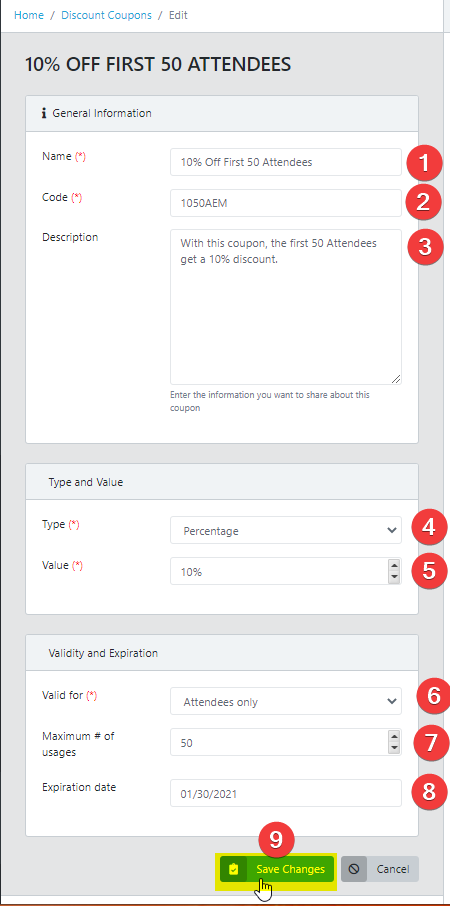The width and height of the screenshot is (450, 906).
Task: Click the clipboard icon on Save Changes
Action: click(233, 869)
